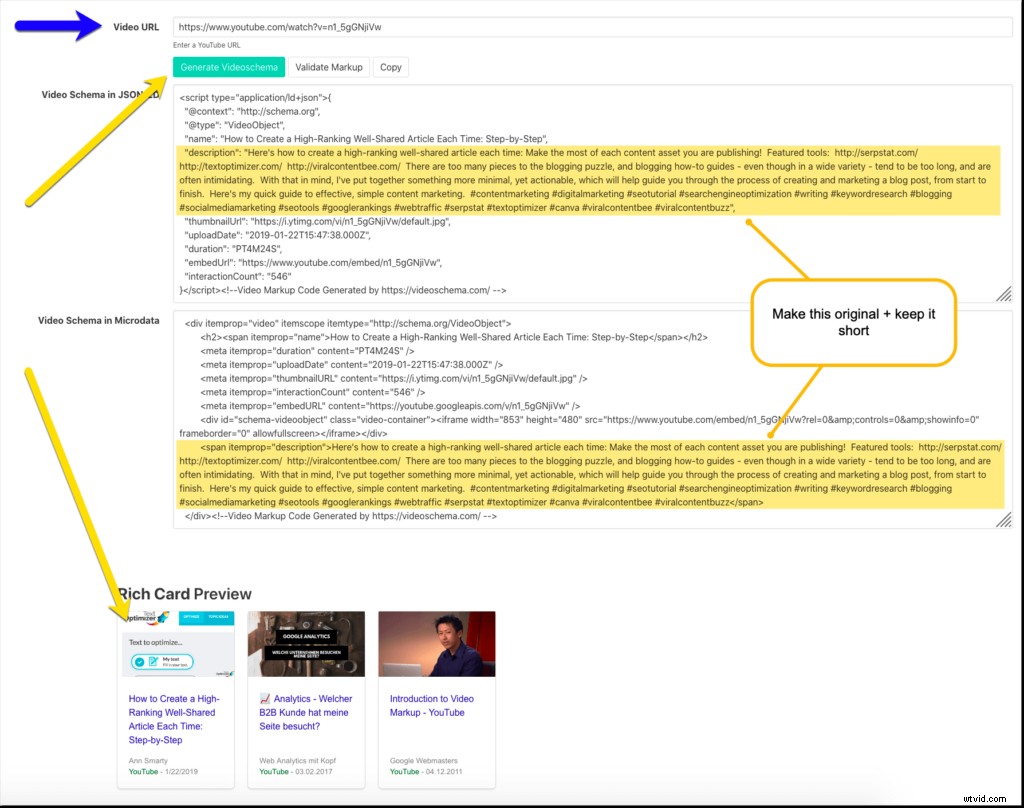1024x808 pixels.
Task: Click the Introduction to Video Markup thumbnail
Action: click(436, 644)
